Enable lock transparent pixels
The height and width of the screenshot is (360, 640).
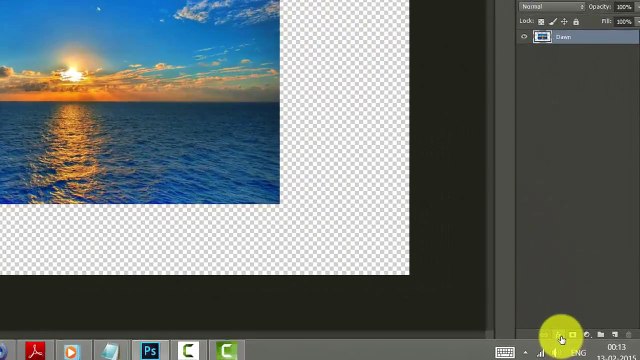pyautogui.click(x=541, y=22)
